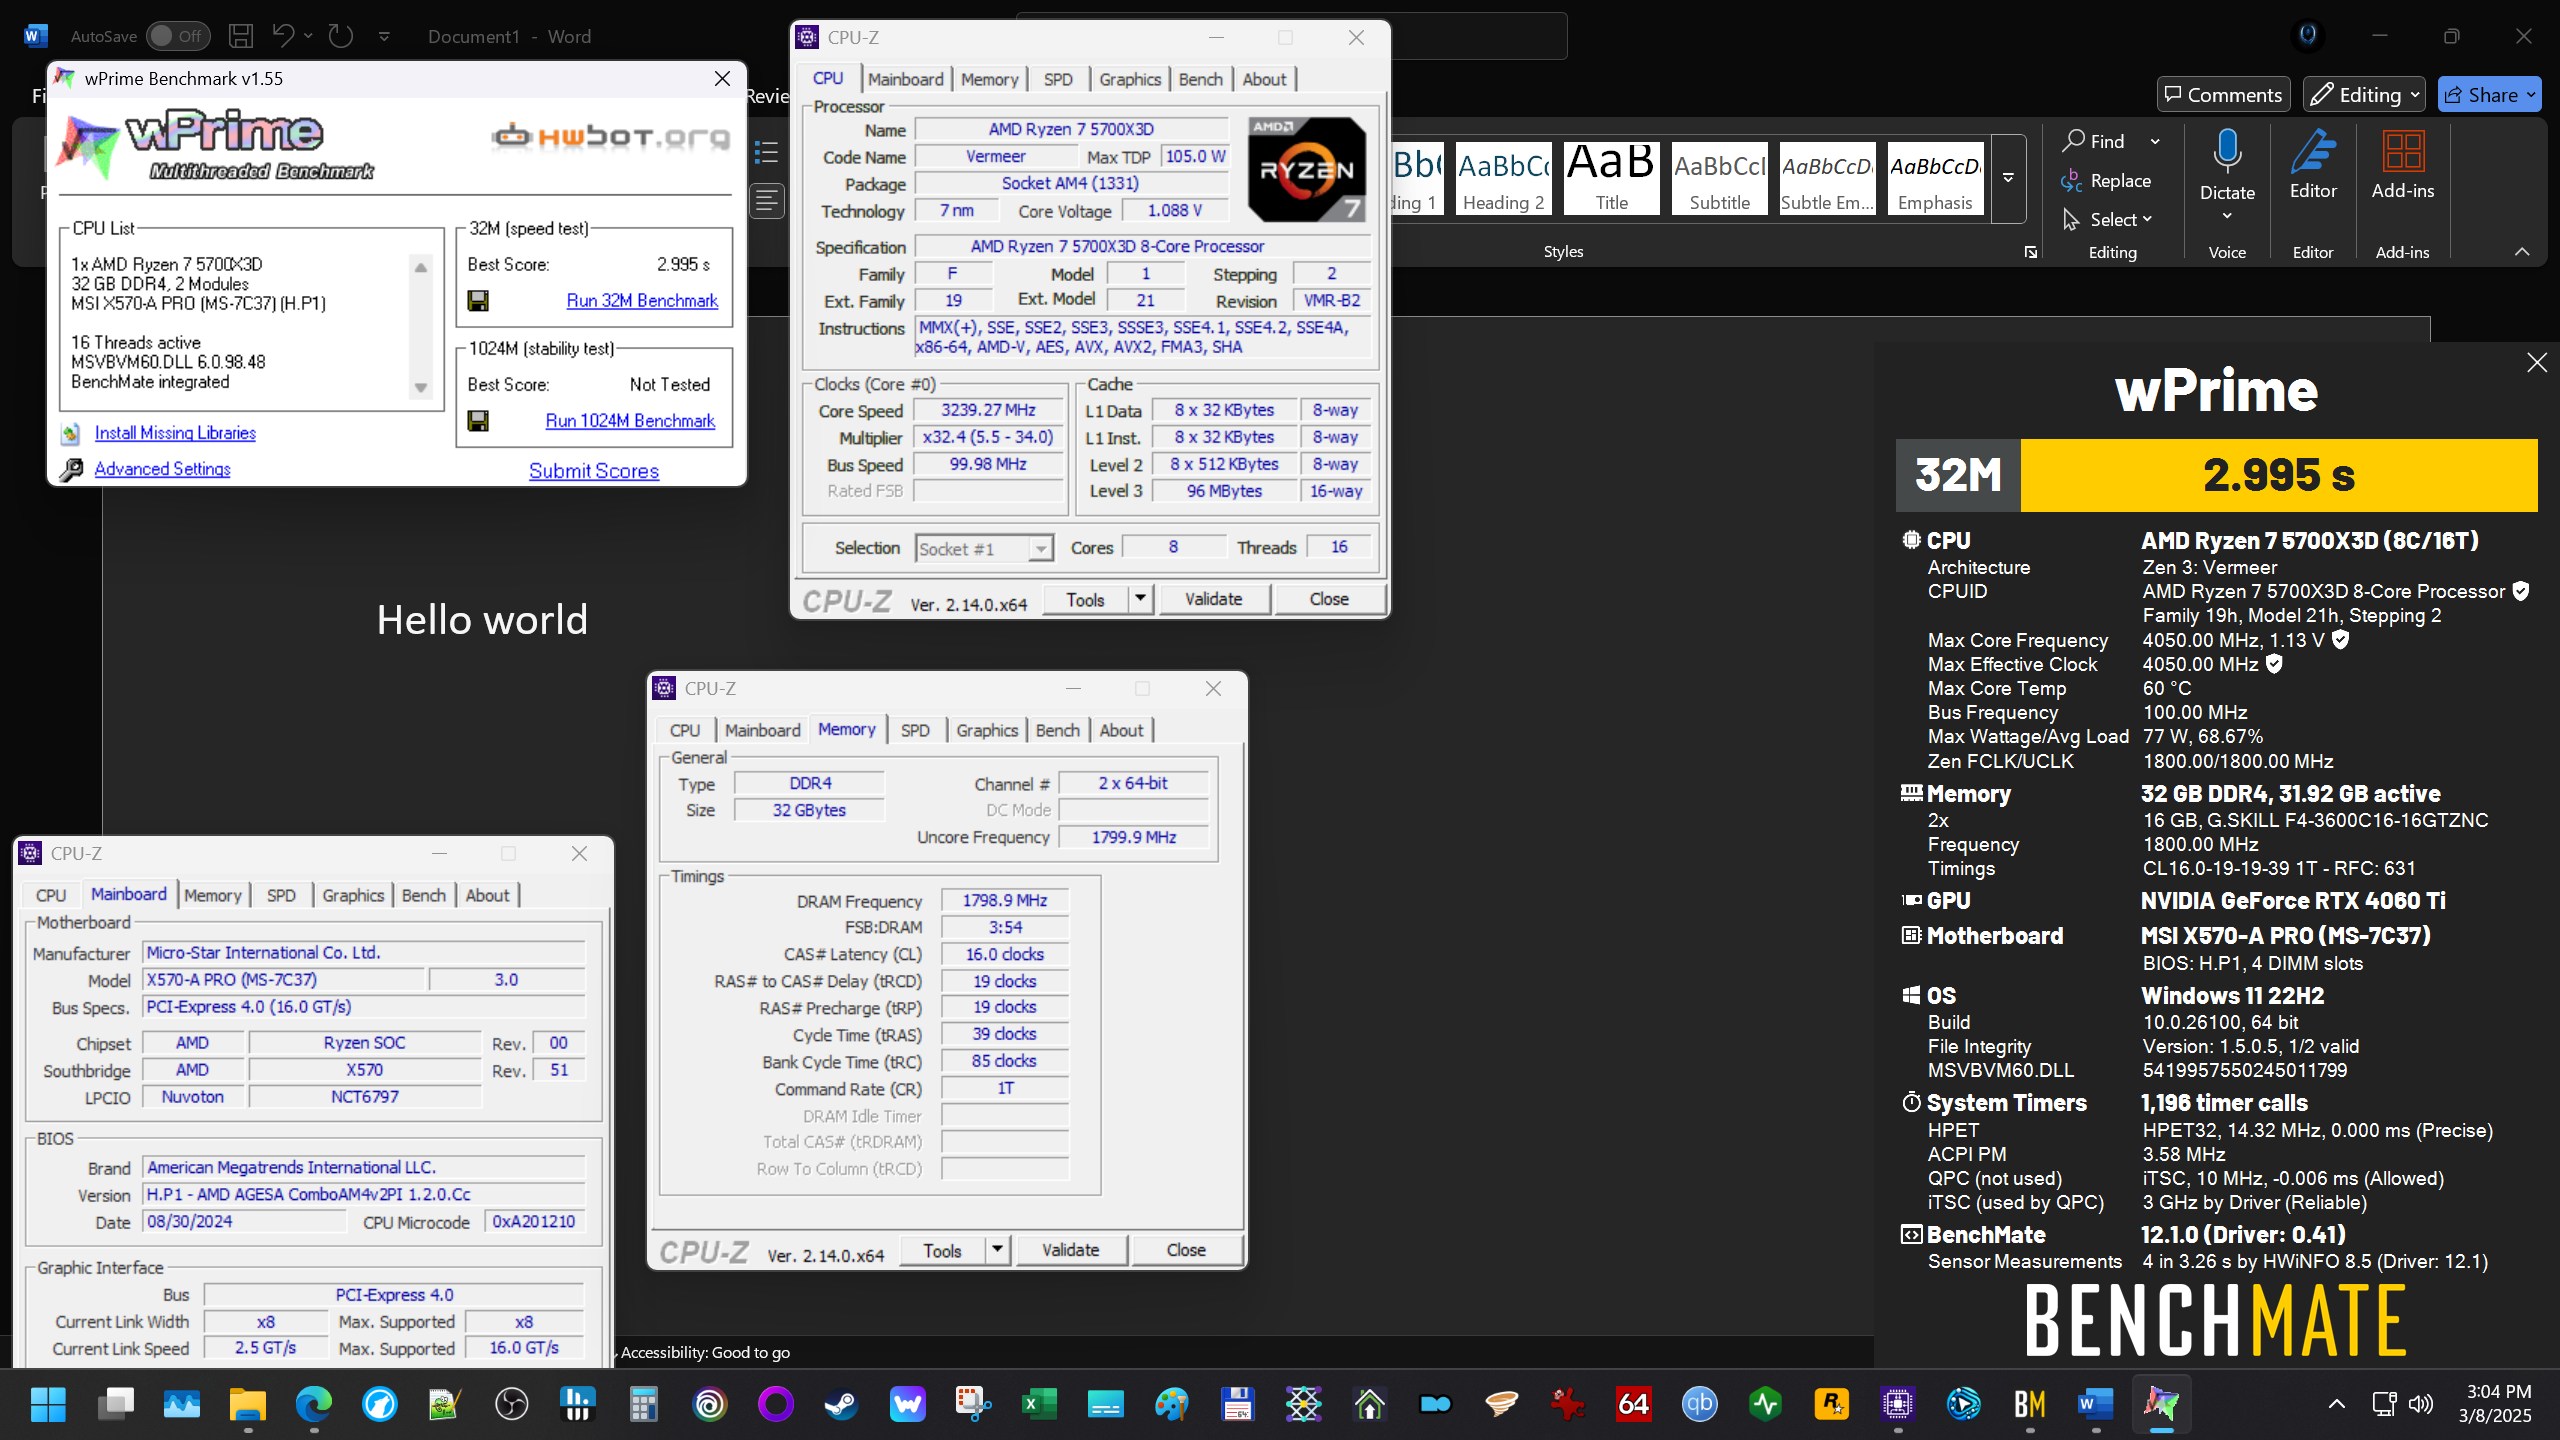This screenshot has height=1440, width=2560.
Task: Open the Editing mode dropdown in Word
Action: pyautogui.click(x=2365, y=95)
